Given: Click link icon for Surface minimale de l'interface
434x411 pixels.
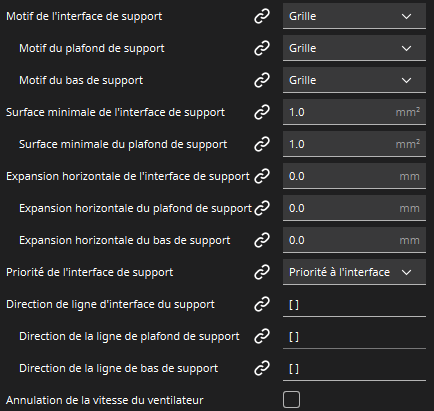Looking at the screenshot, I should 262,112.
